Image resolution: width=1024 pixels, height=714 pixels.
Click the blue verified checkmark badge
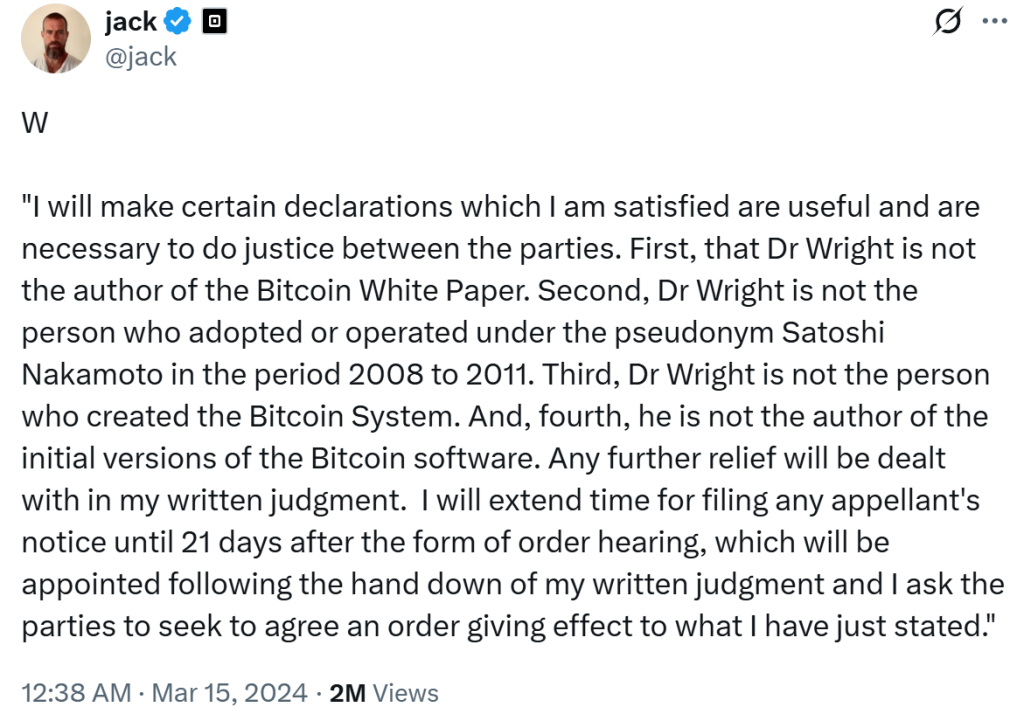[178, 22]
